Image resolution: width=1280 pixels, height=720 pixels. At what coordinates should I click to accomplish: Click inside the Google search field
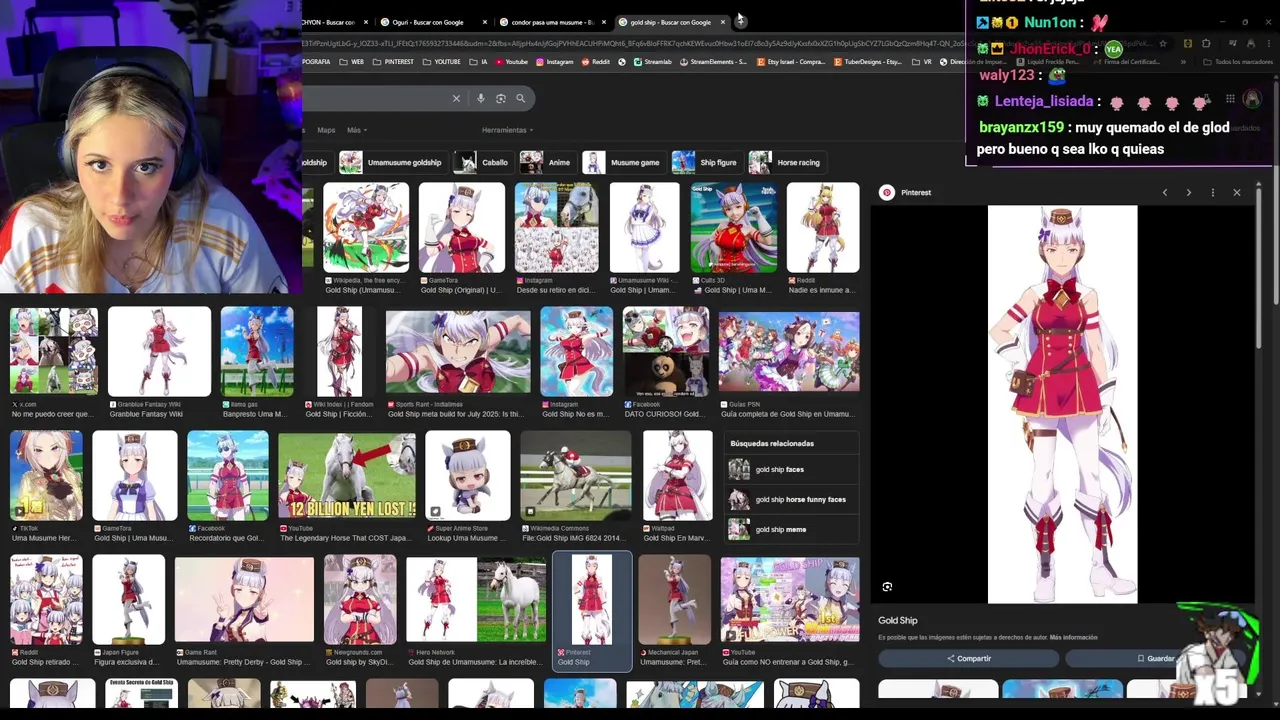pyautogui.click(x=375, y=98)
